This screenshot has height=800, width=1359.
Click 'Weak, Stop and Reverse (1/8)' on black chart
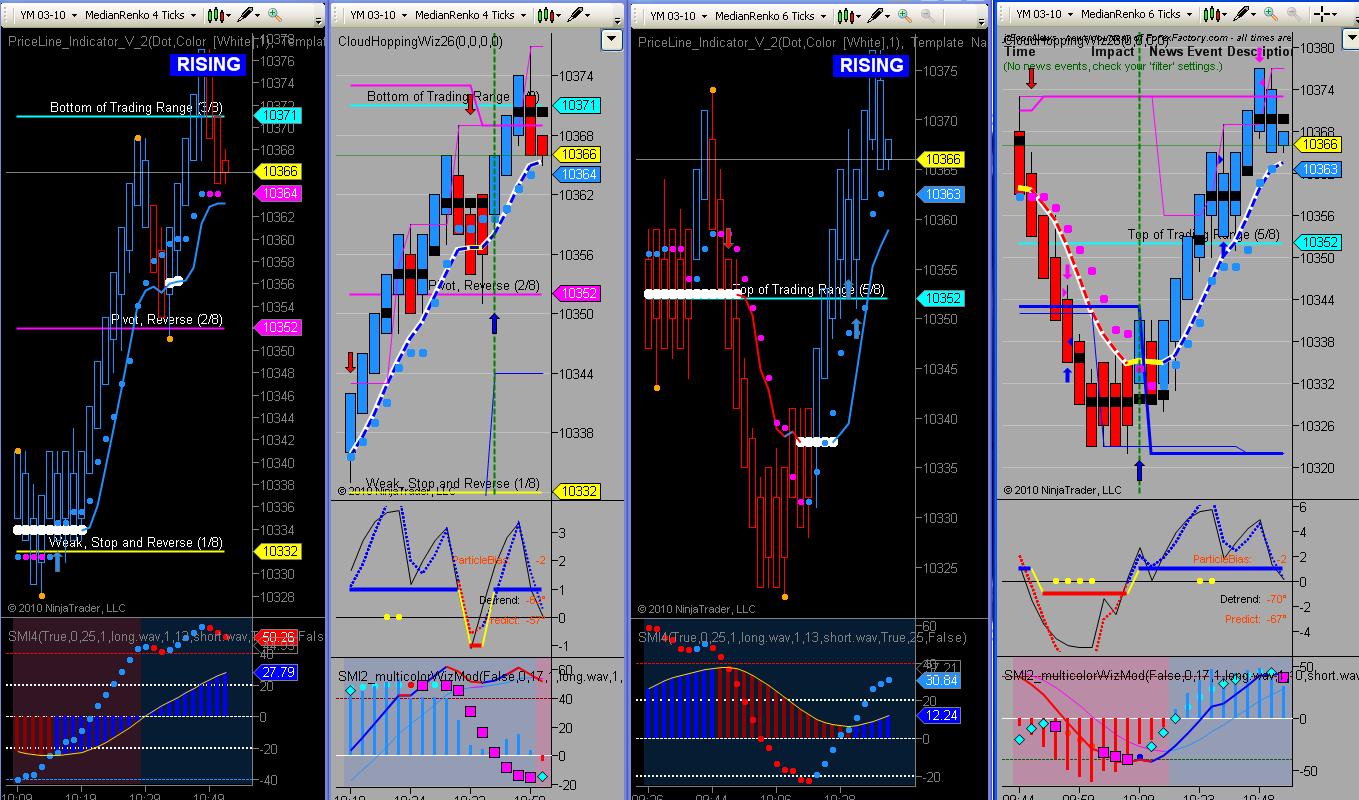(136, 542)
